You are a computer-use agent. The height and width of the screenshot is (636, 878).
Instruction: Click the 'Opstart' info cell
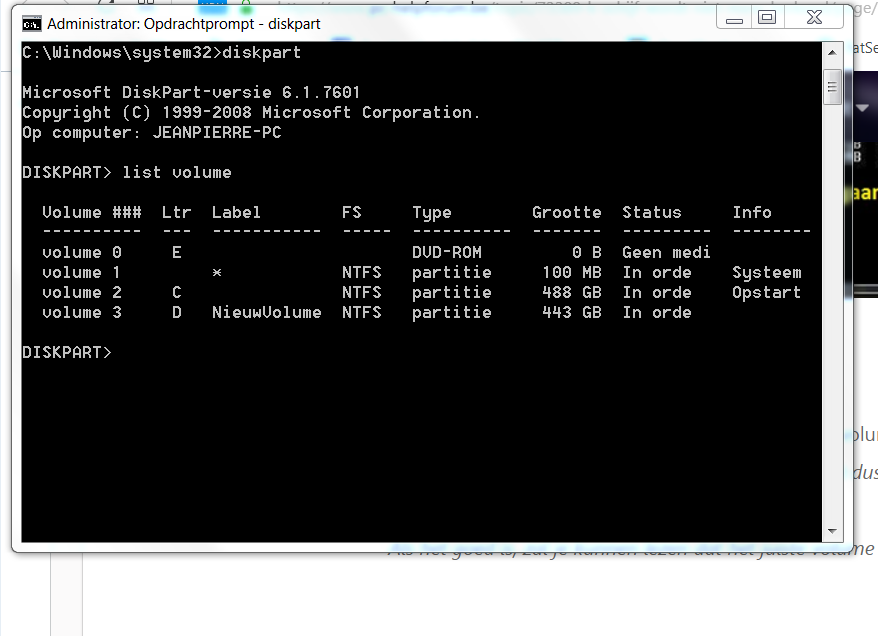click(767, 293)
